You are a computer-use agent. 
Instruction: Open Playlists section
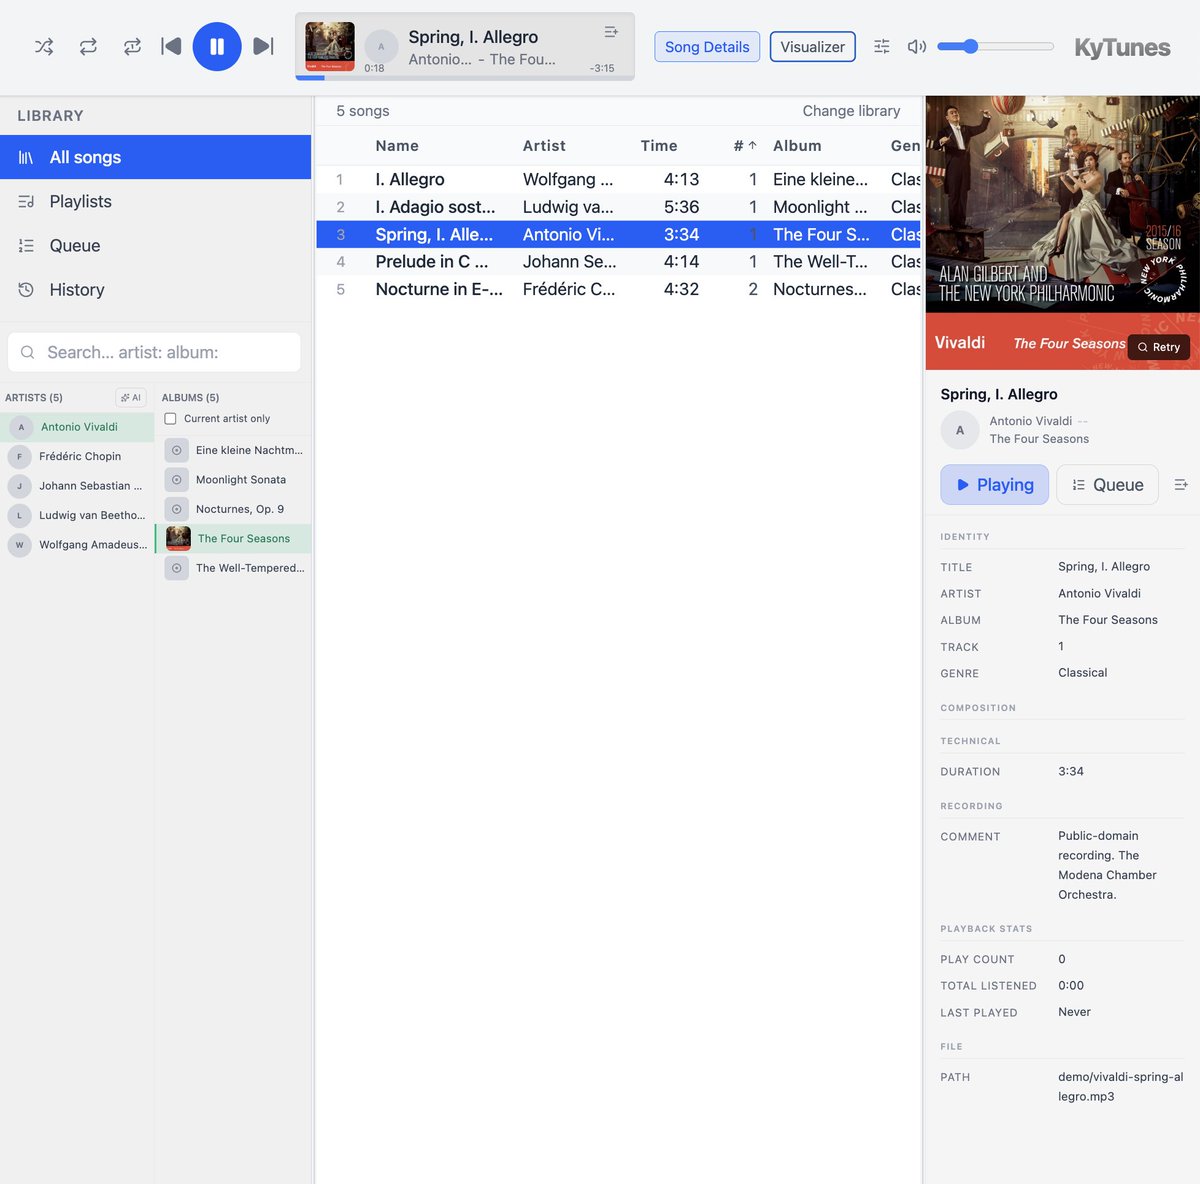(156, 201)
